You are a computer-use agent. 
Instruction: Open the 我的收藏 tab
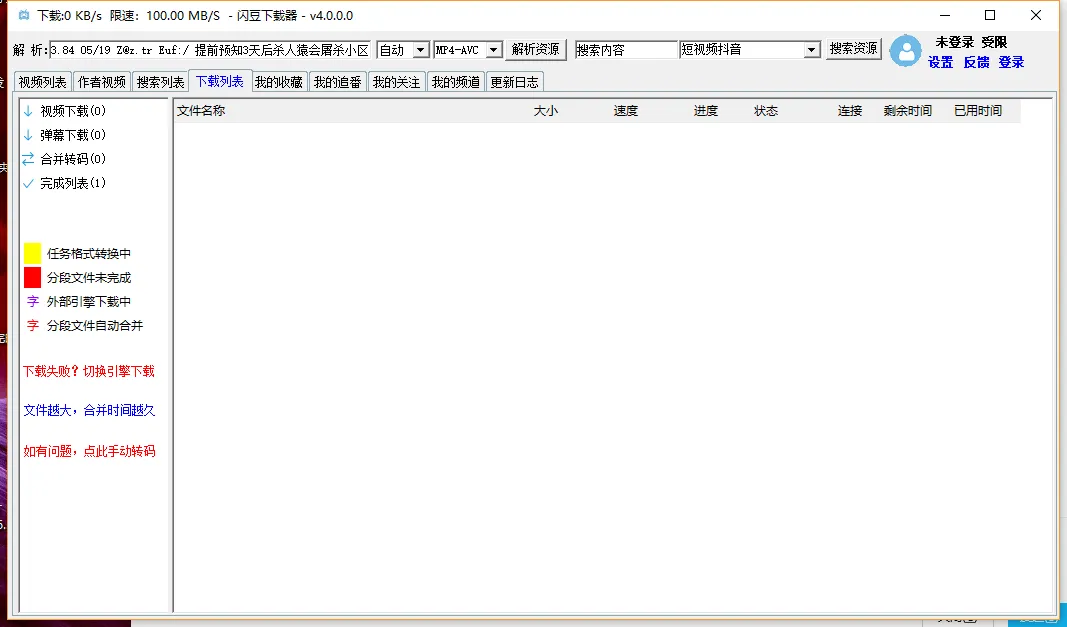click(x=280, y=81)
